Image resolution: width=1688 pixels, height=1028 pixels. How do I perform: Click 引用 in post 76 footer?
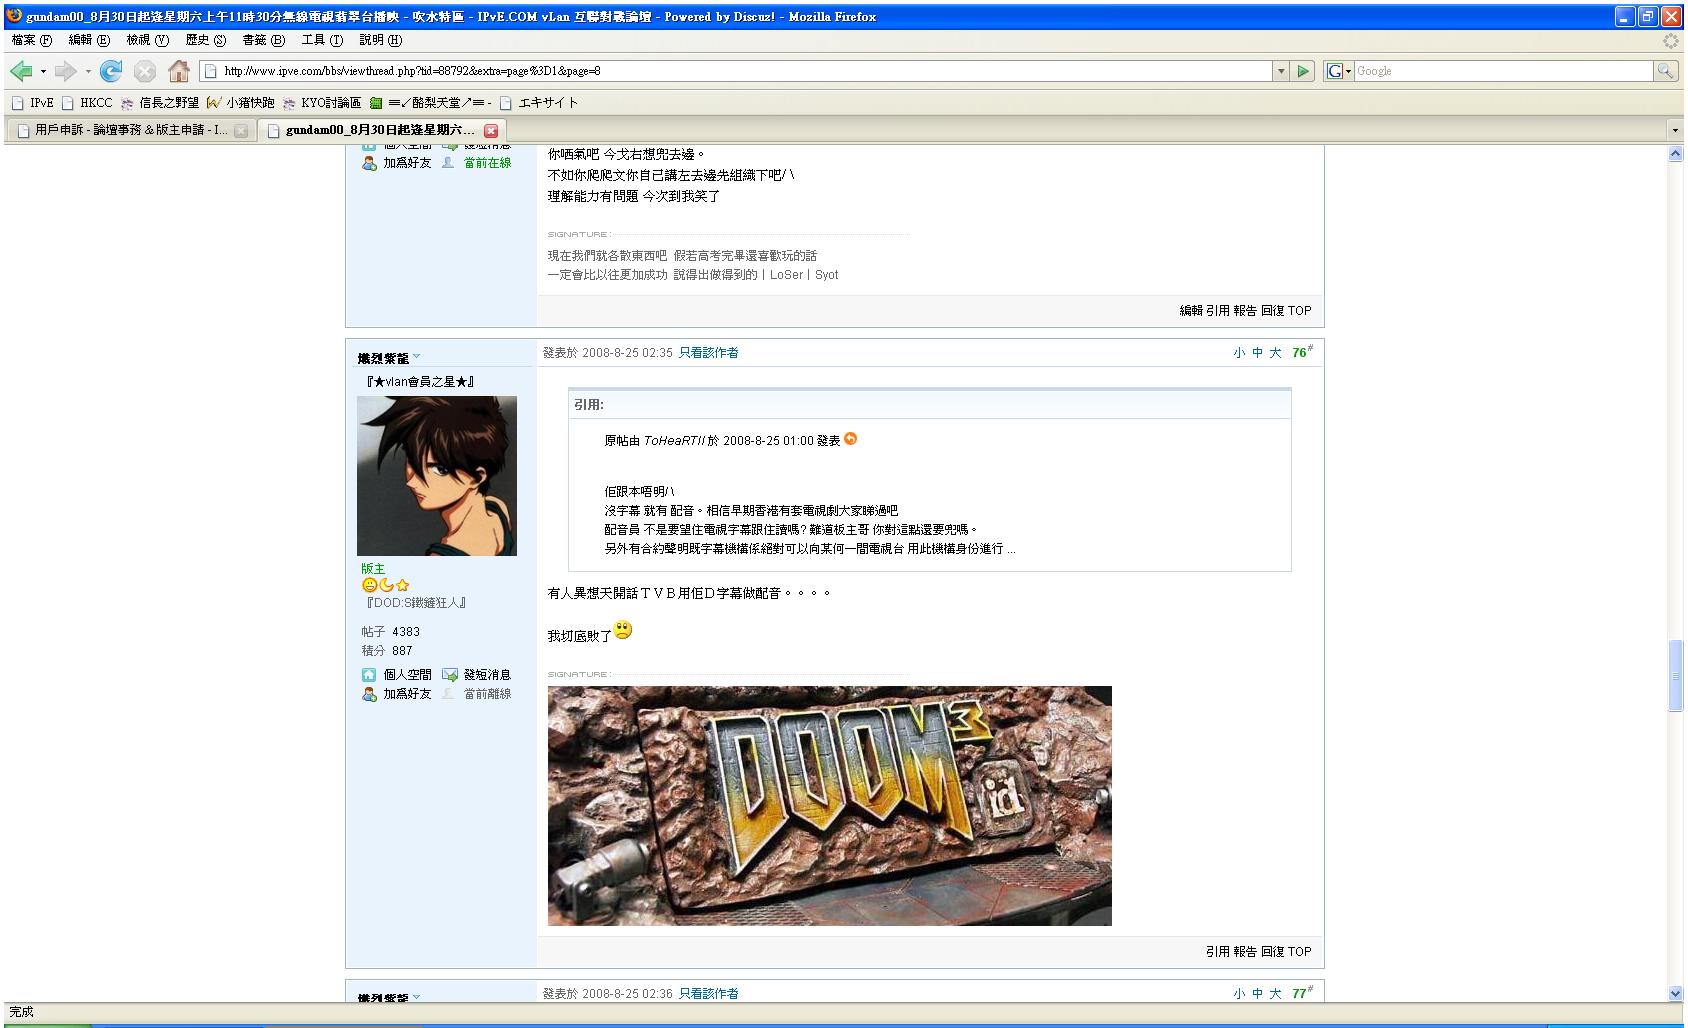click(x=1217, y=952)
